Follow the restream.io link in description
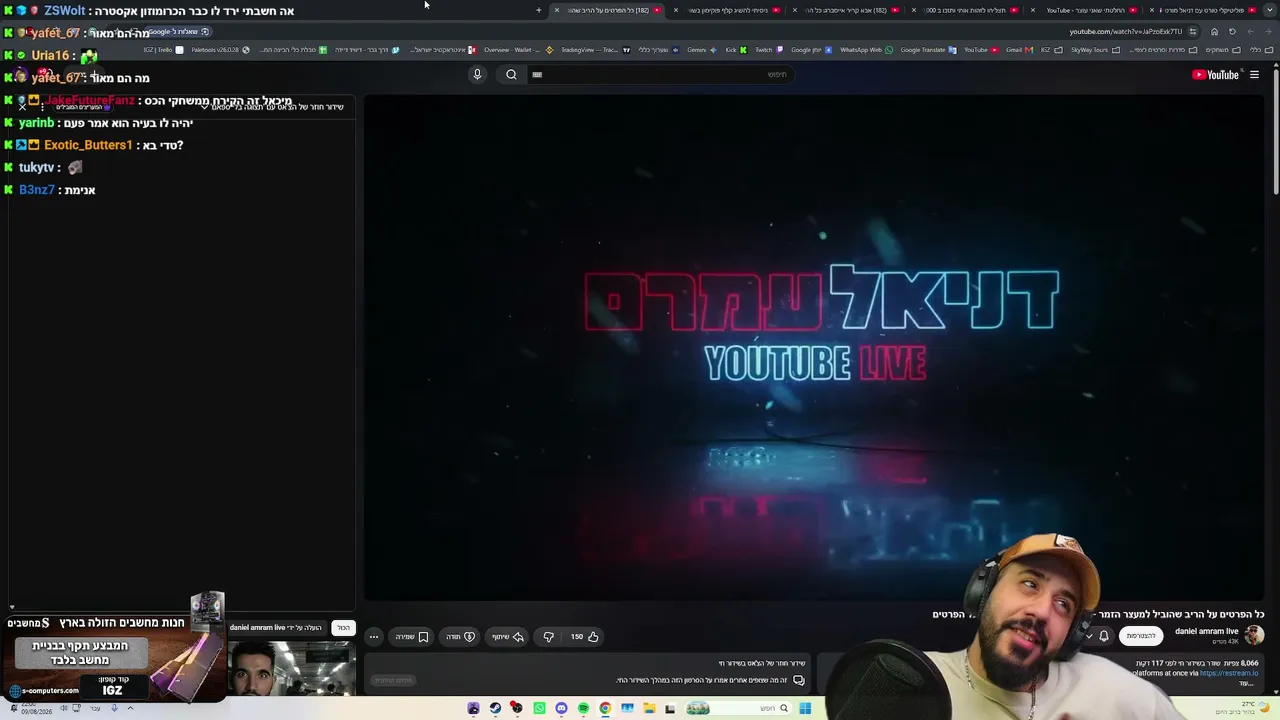Screen dimensions: 1280x720 (1229, 674)
